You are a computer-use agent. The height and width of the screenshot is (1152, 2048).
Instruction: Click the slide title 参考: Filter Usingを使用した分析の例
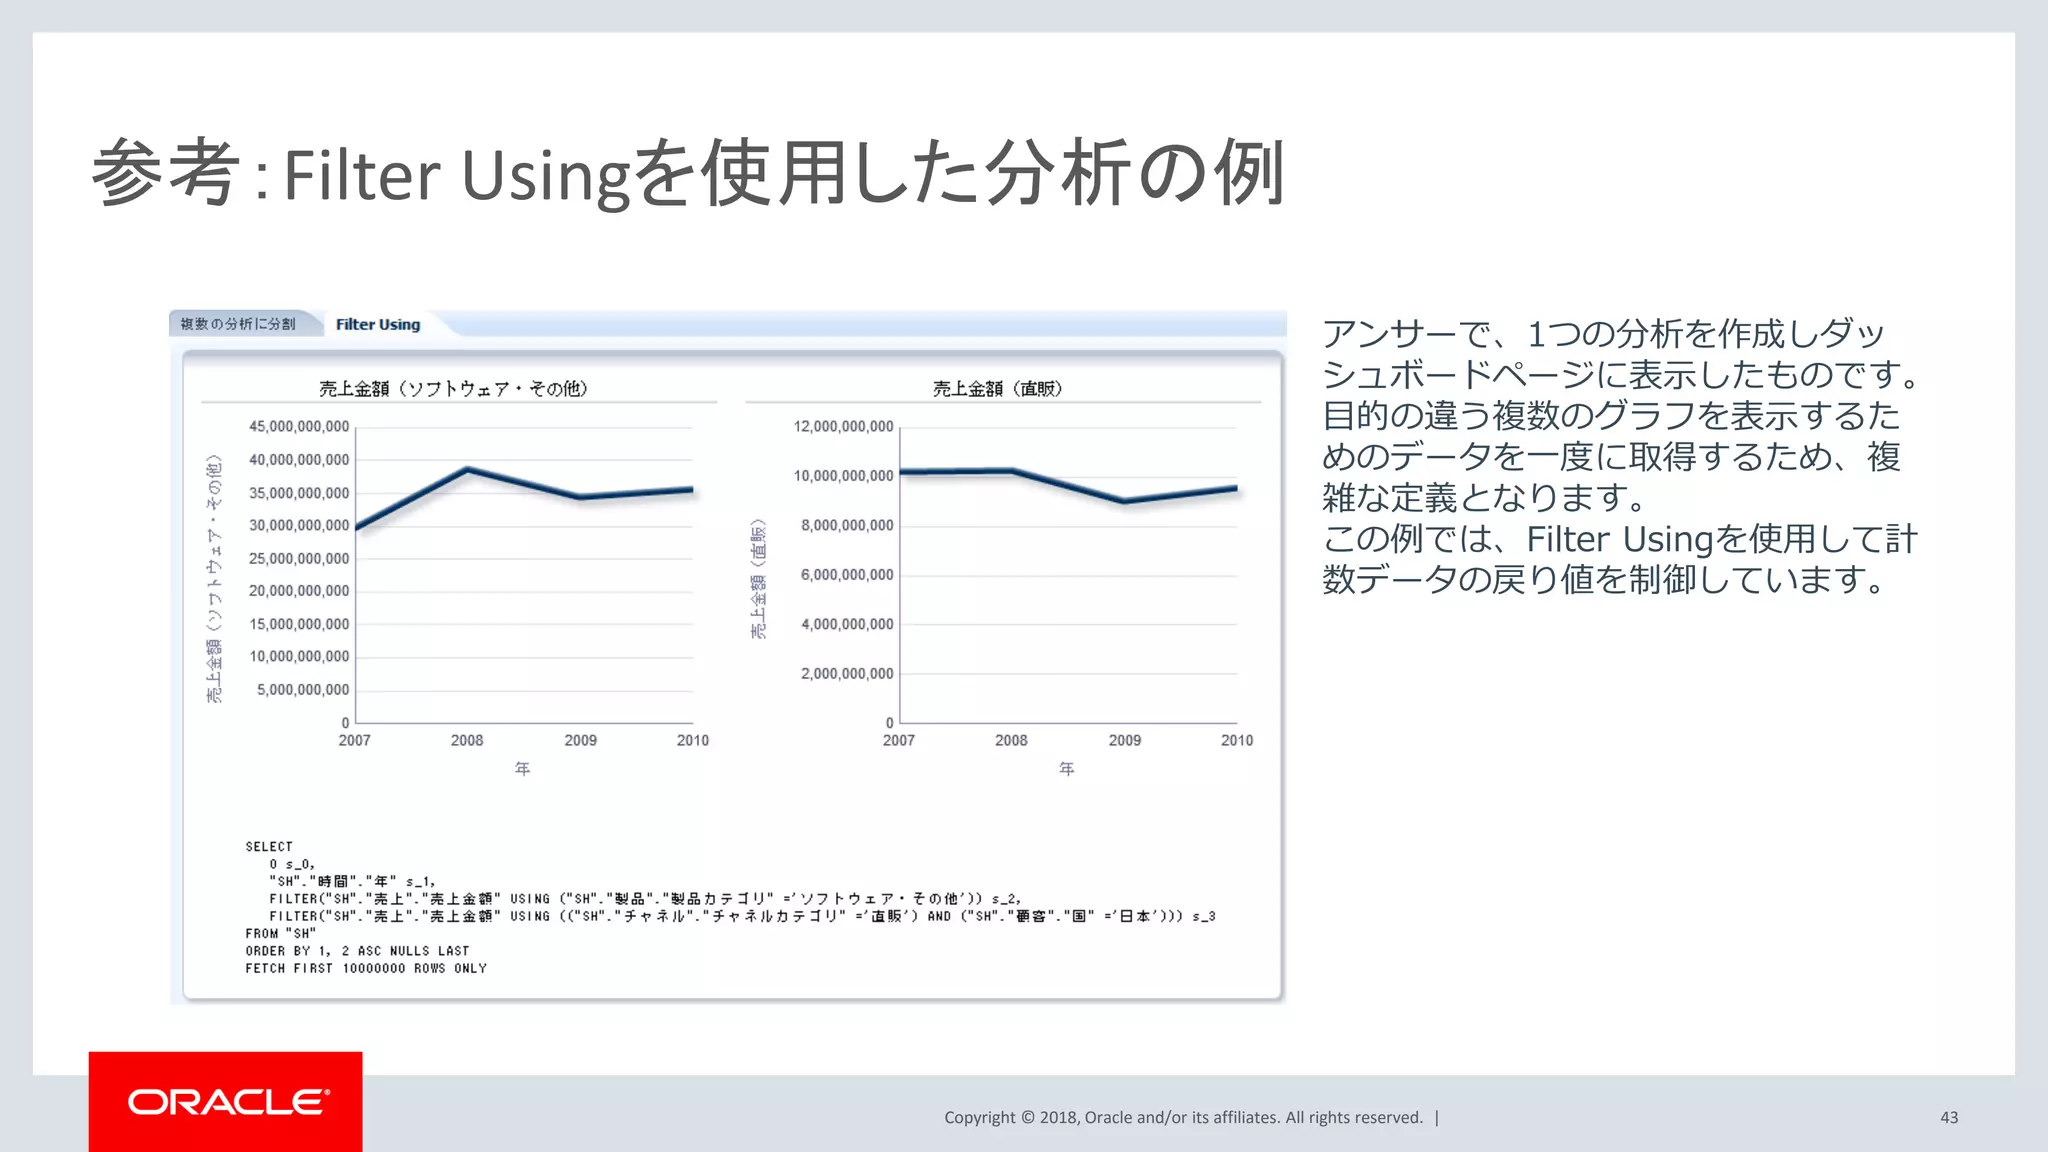pos(688,174)
